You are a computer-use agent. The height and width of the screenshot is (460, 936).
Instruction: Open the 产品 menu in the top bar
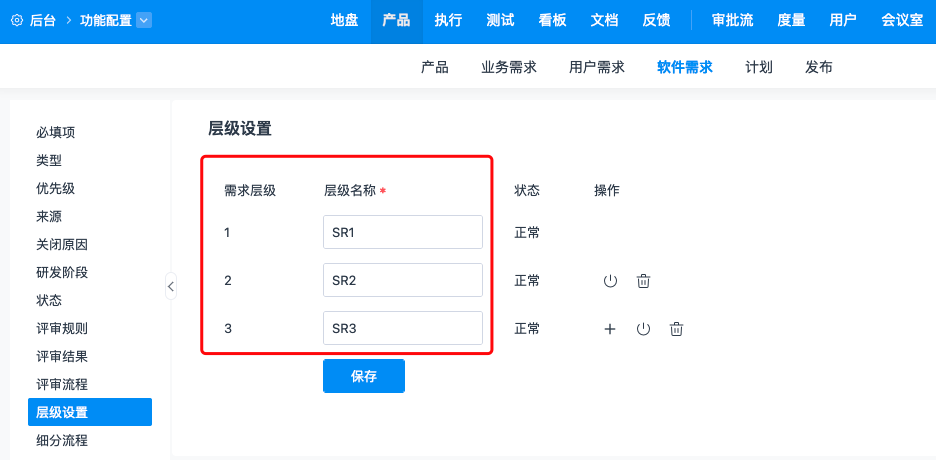point(396,20)
